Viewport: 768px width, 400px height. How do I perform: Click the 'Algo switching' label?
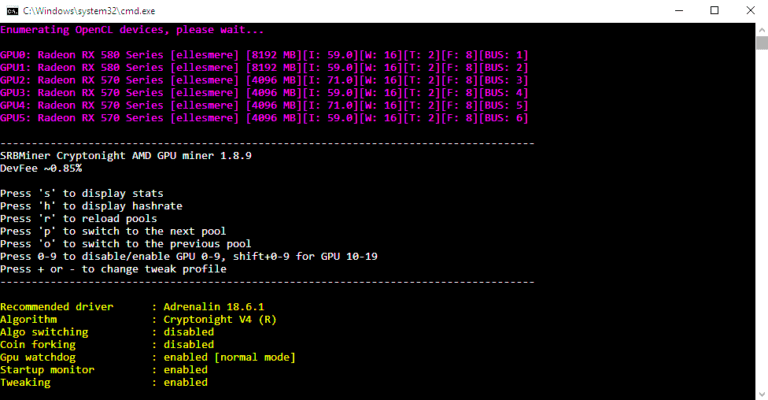tap(44, 332)
